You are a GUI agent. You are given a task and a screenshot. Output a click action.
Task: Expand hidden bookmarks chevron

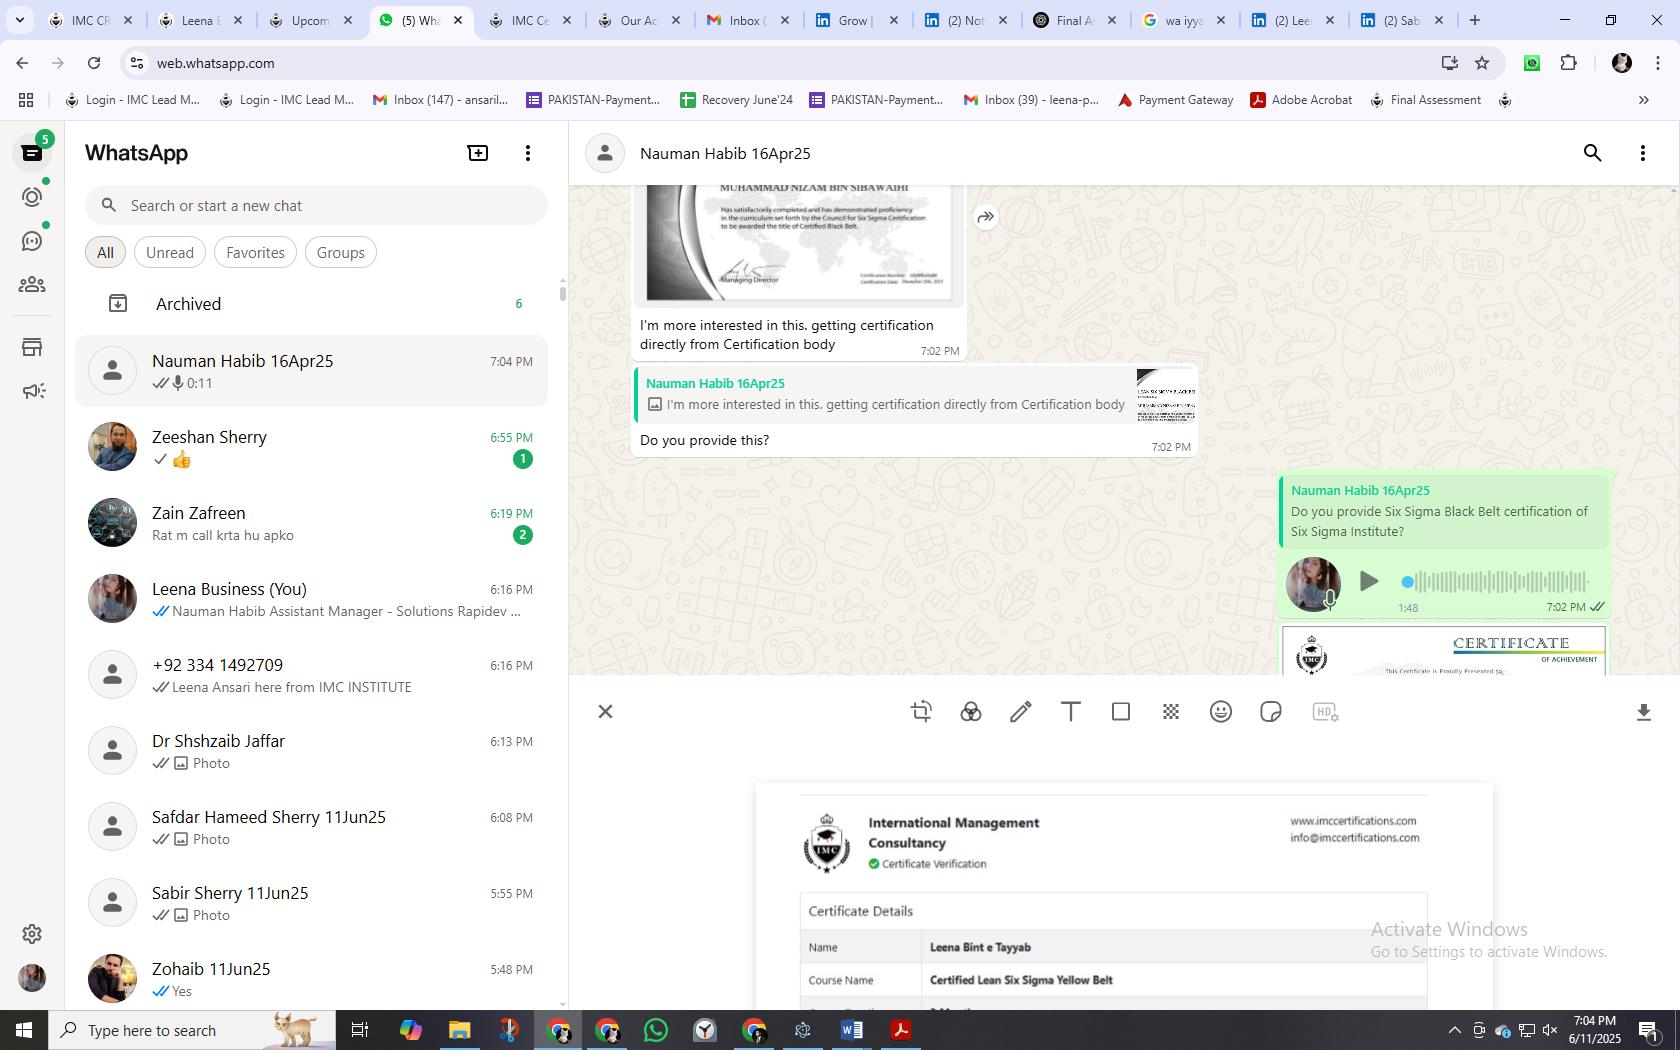tap(1643, 100)
